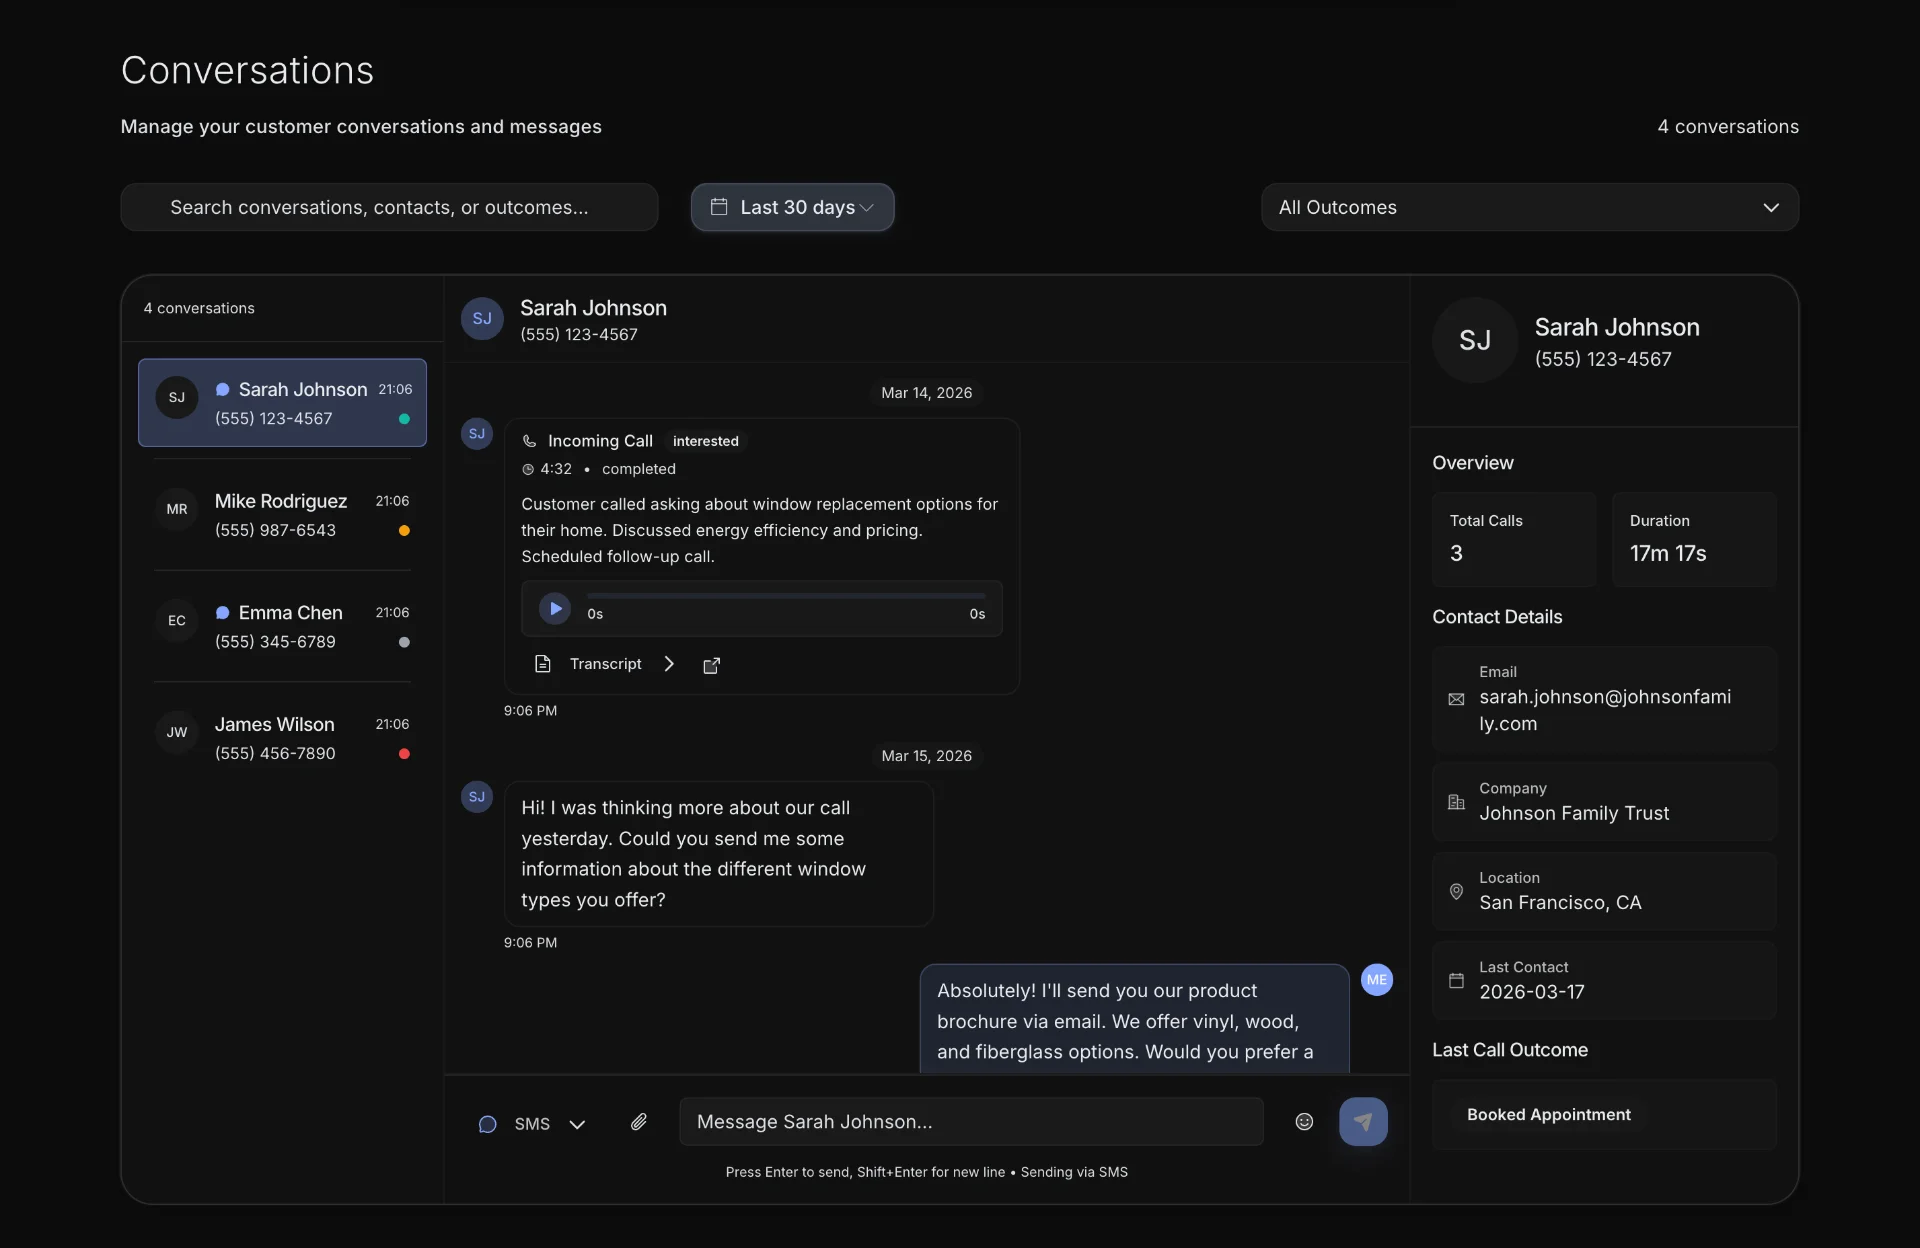This screenshot has width=1920, height=1248.
Task: Click the paperclip attachment icon
Action: click(639, 1122)
